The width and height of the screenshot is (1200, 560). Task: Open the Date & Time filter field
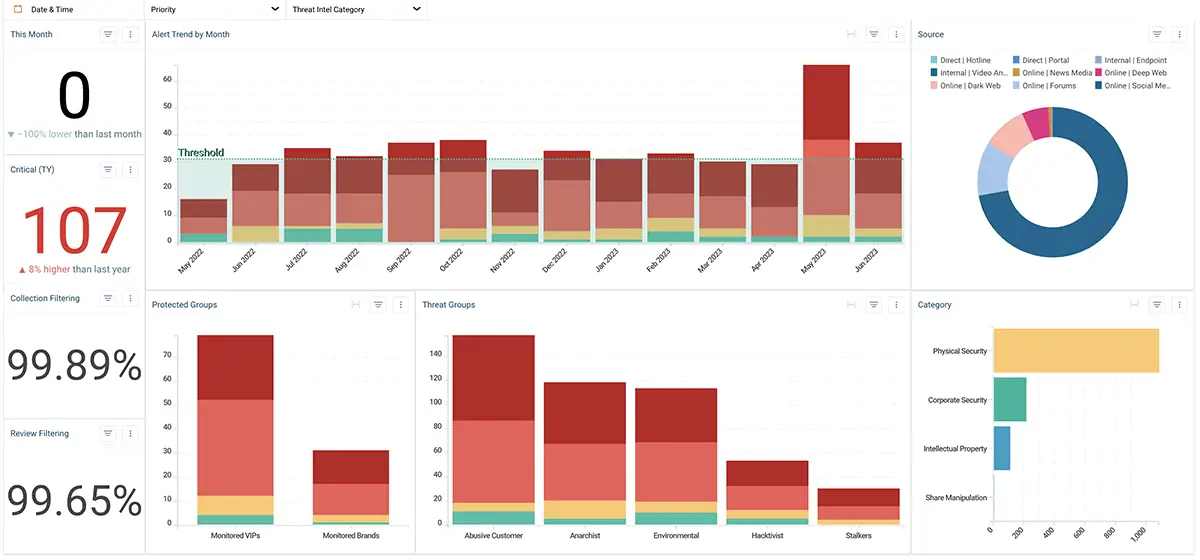73,9
